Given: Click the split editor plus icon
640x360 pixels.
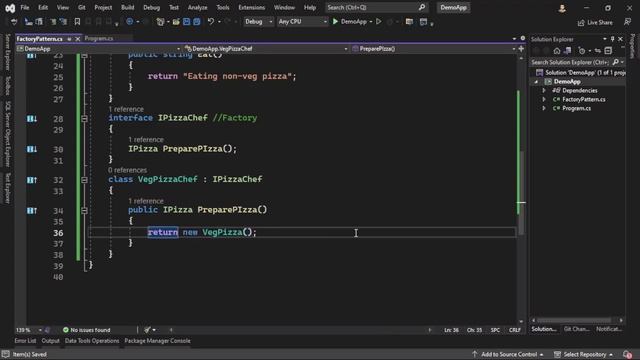Looking at the screenshot, I should click(x=521, y=49).
